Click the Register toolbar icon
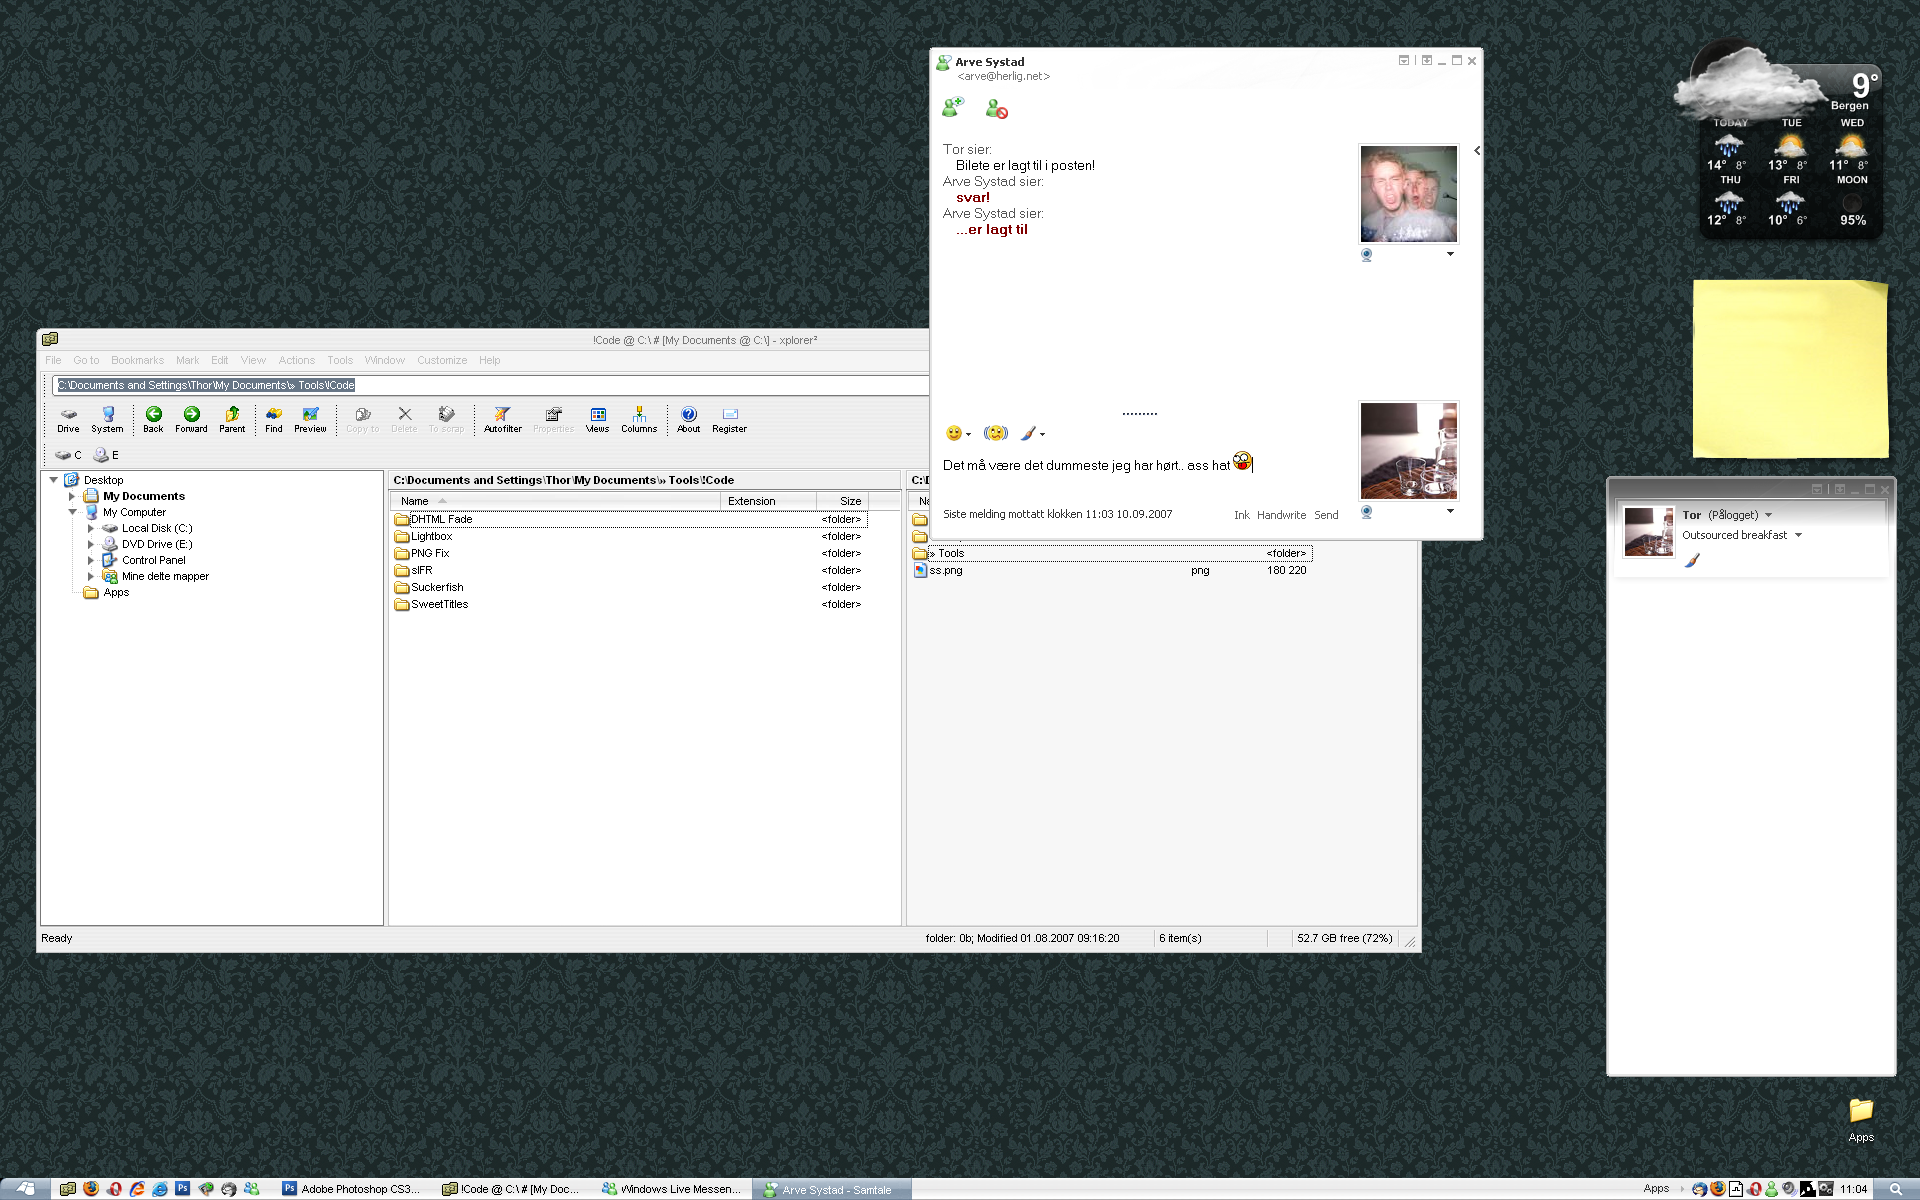 click(729, 419)
